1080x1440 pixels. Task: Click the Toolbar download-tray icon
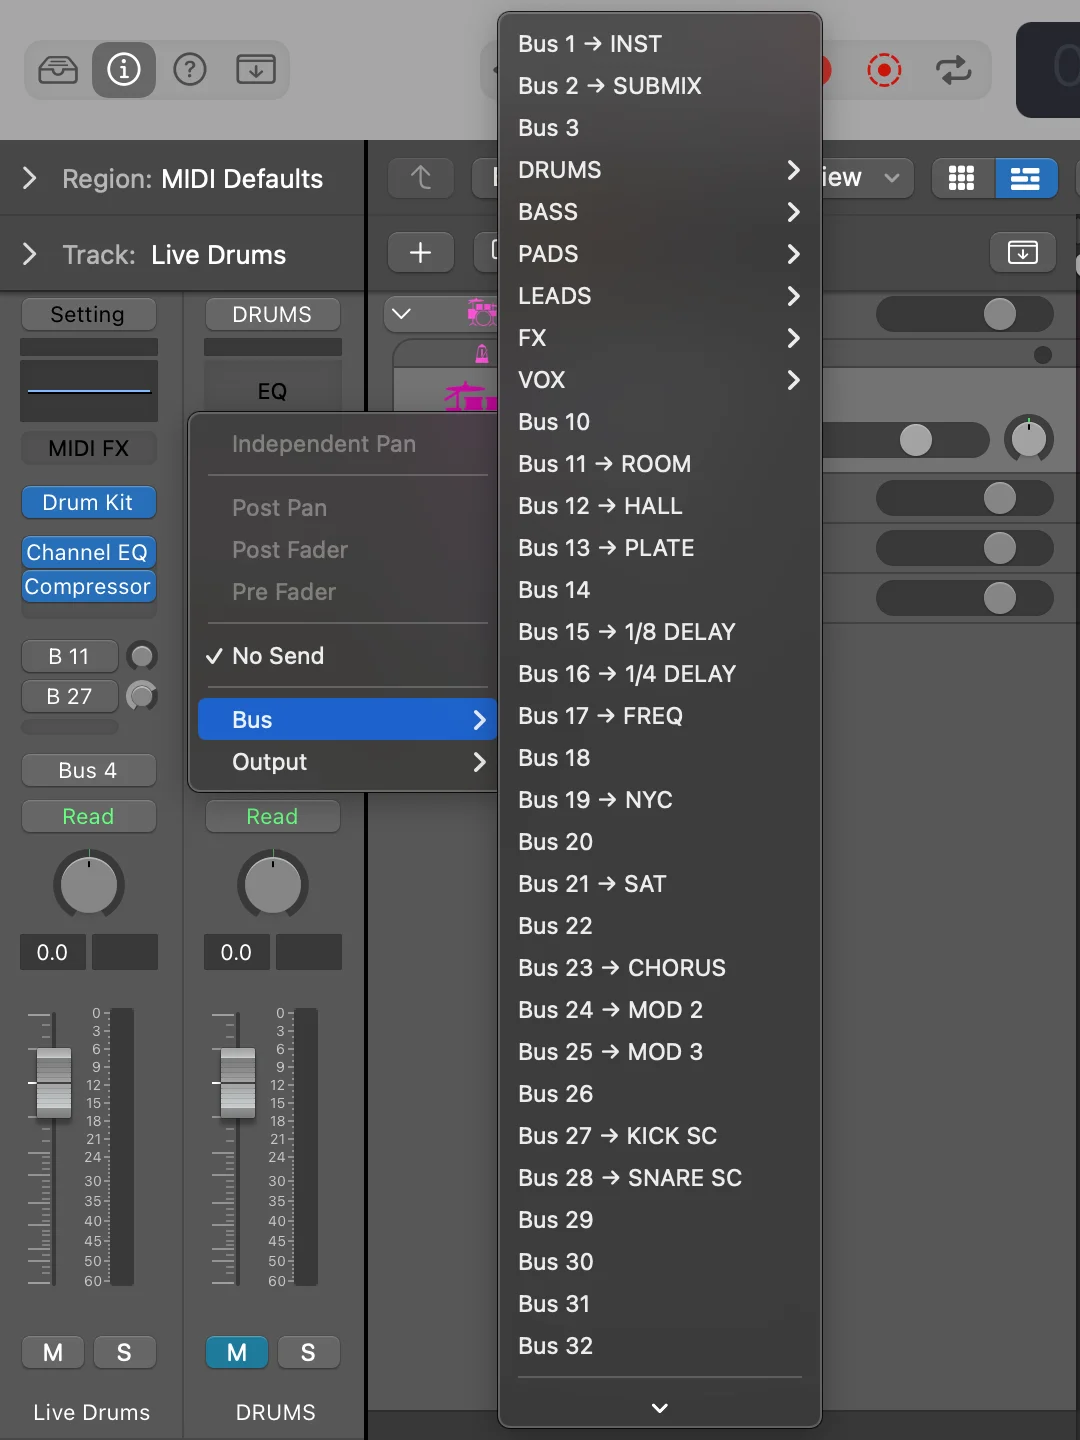pos(256,70)
